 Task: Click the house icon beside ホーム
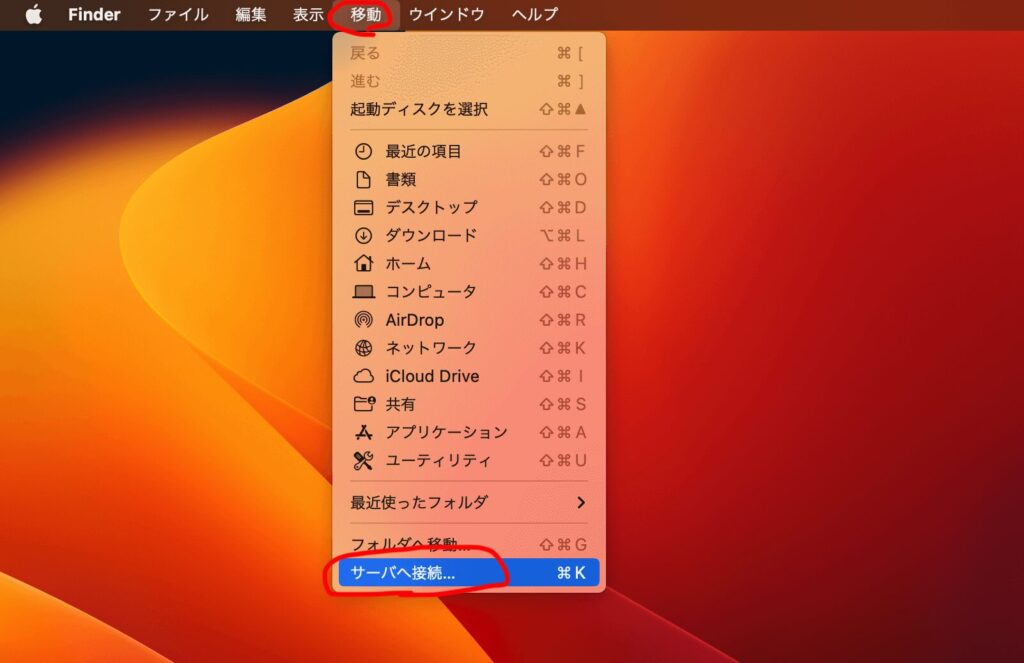364,264
